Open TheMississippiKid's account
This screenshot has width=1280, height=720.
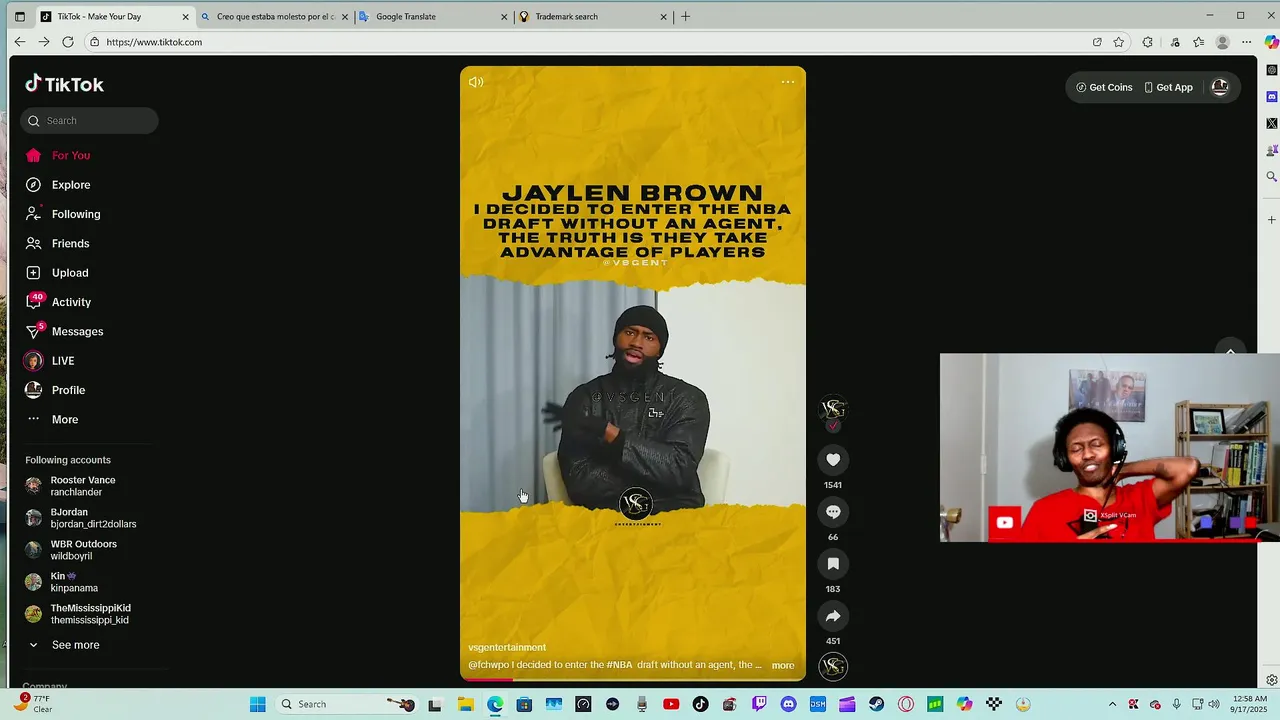coord(90,614)
